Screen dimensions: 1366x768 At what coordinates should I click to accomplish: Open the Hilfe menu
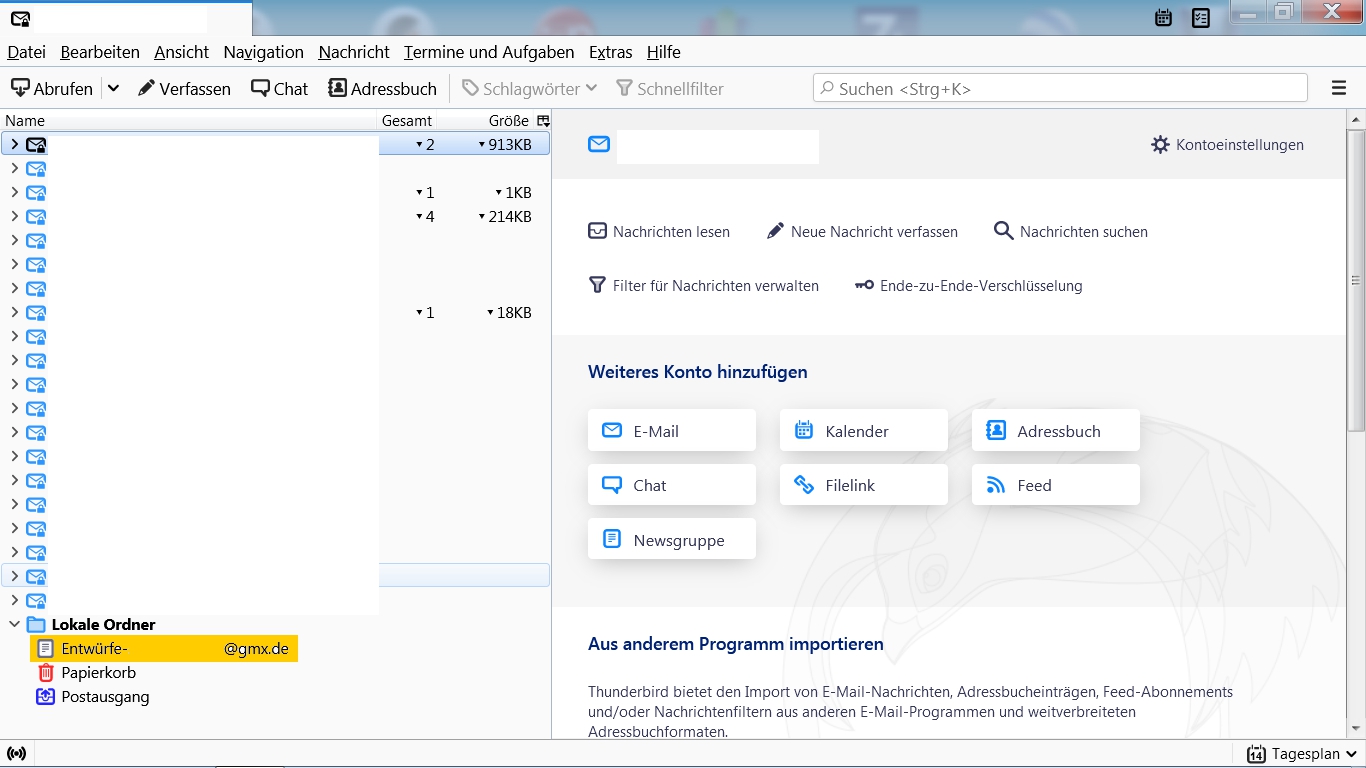coord(664,52)
